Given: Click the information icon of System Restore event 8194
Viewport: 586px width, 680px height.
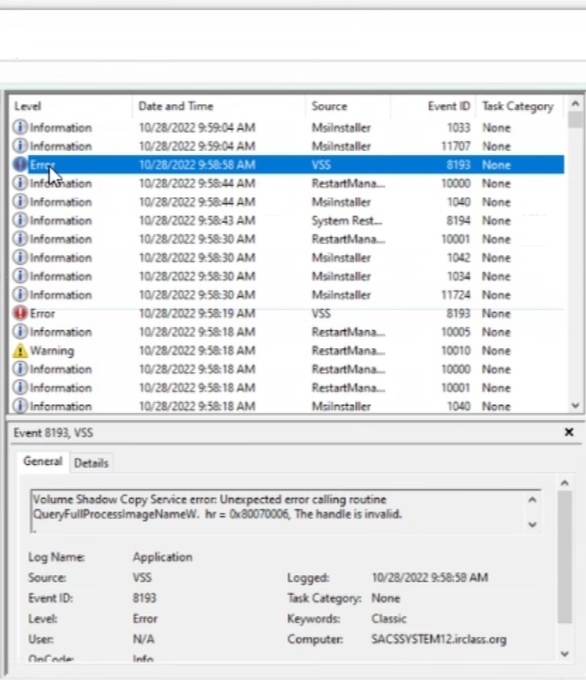Looking at the screenshot, I should click(x=20, y=220).
